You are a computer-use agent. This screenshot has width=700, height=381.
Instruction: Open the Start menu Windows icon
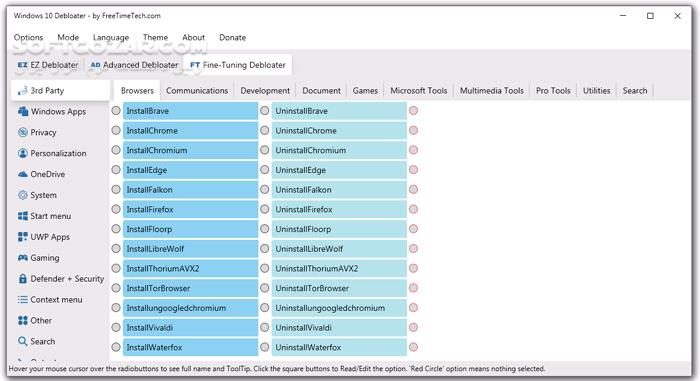[23, 216]
